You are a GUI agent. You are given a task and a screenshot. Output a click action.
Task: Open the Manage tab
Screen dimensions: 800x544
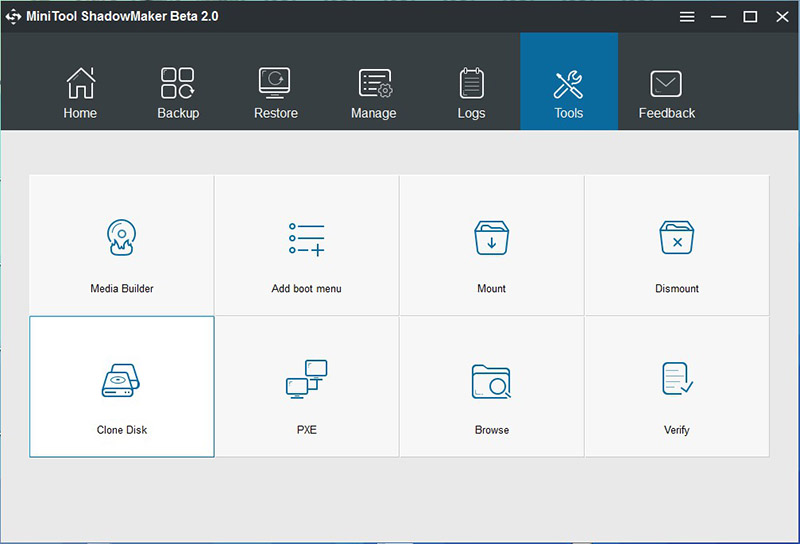coord(374,93)
